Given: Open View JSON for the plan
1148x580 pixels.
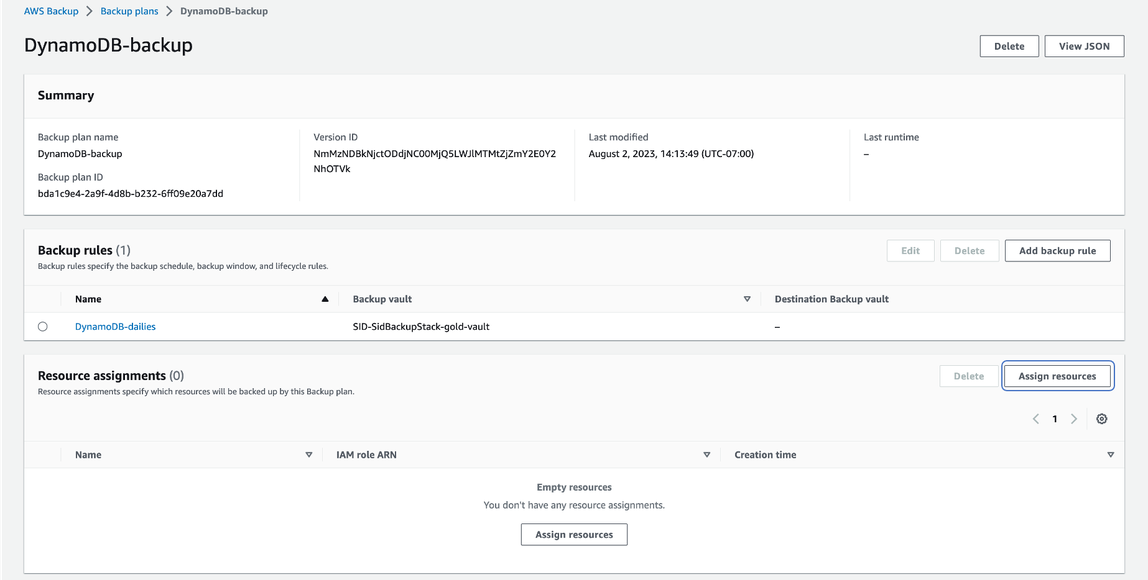Looking at the screenshot, I should [x=1084, y=46].
